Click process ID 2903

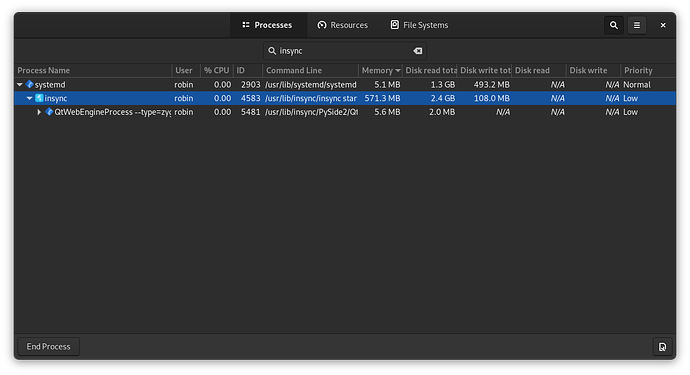click(250, 85)
